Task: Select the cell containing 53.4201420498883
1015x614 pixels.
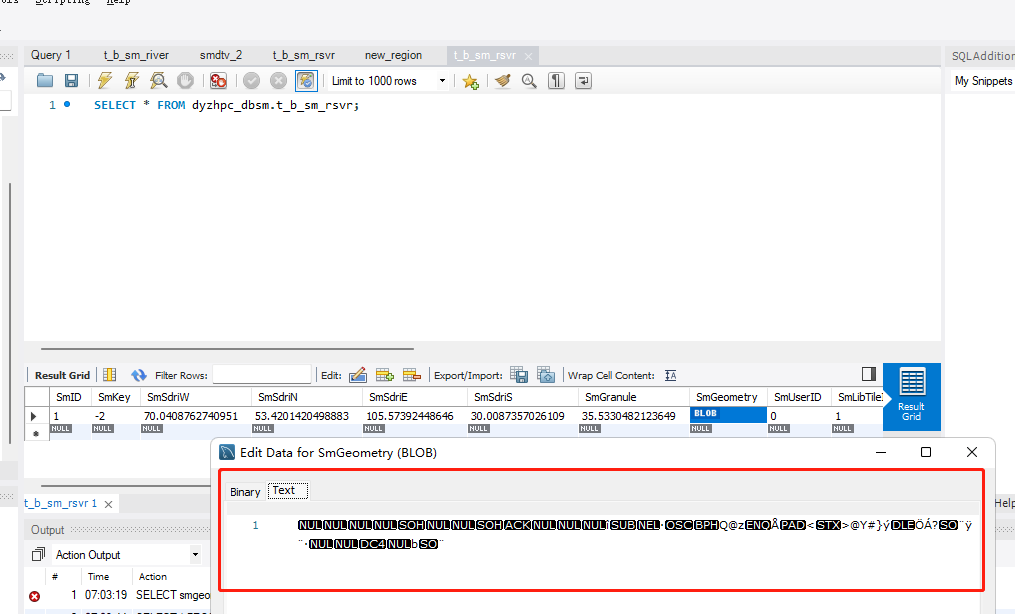Action: (307, 415)
